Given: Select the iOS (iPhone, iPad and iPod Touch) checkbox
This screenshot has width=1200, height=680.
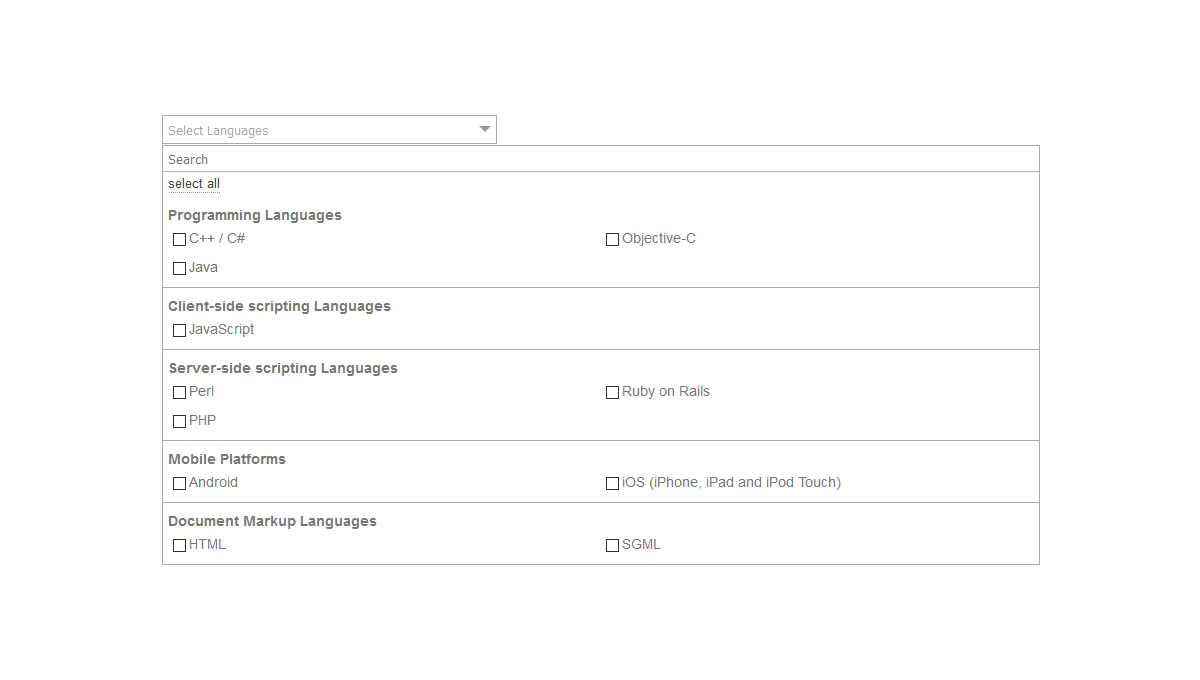Looking at the screenshot, I should tap(612, 483).
